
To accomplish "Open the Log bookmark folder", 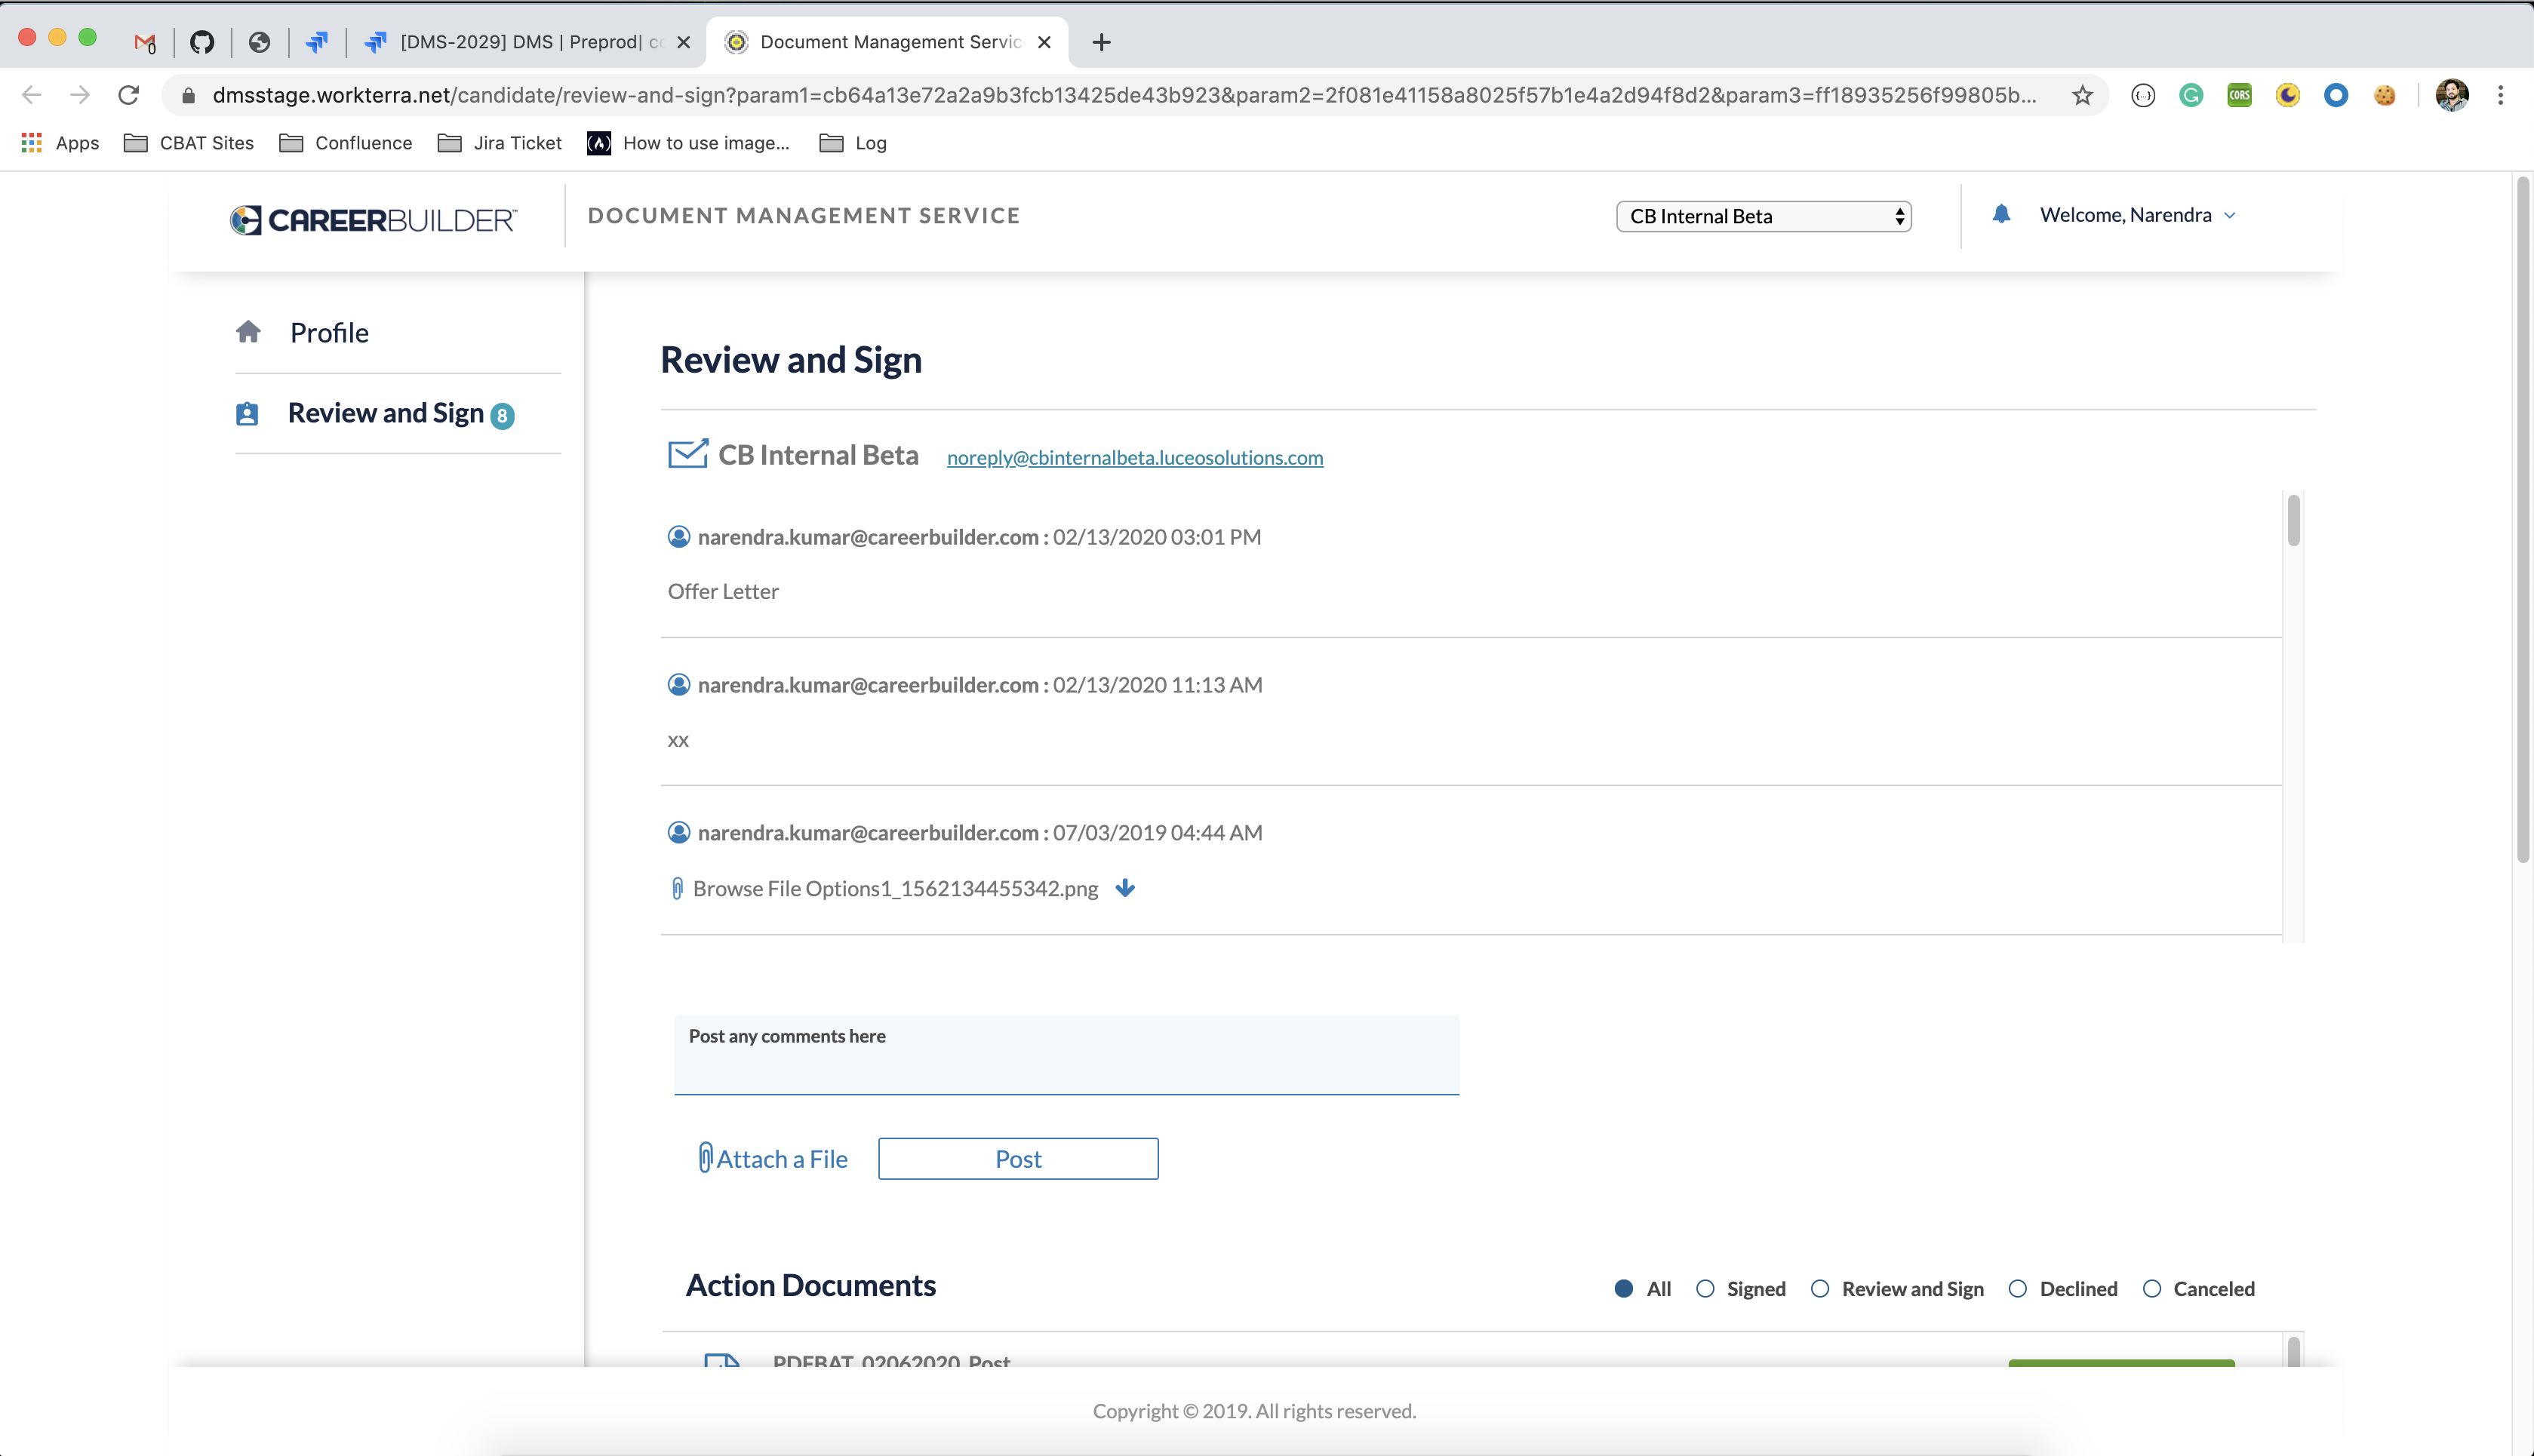I will 853,143.
